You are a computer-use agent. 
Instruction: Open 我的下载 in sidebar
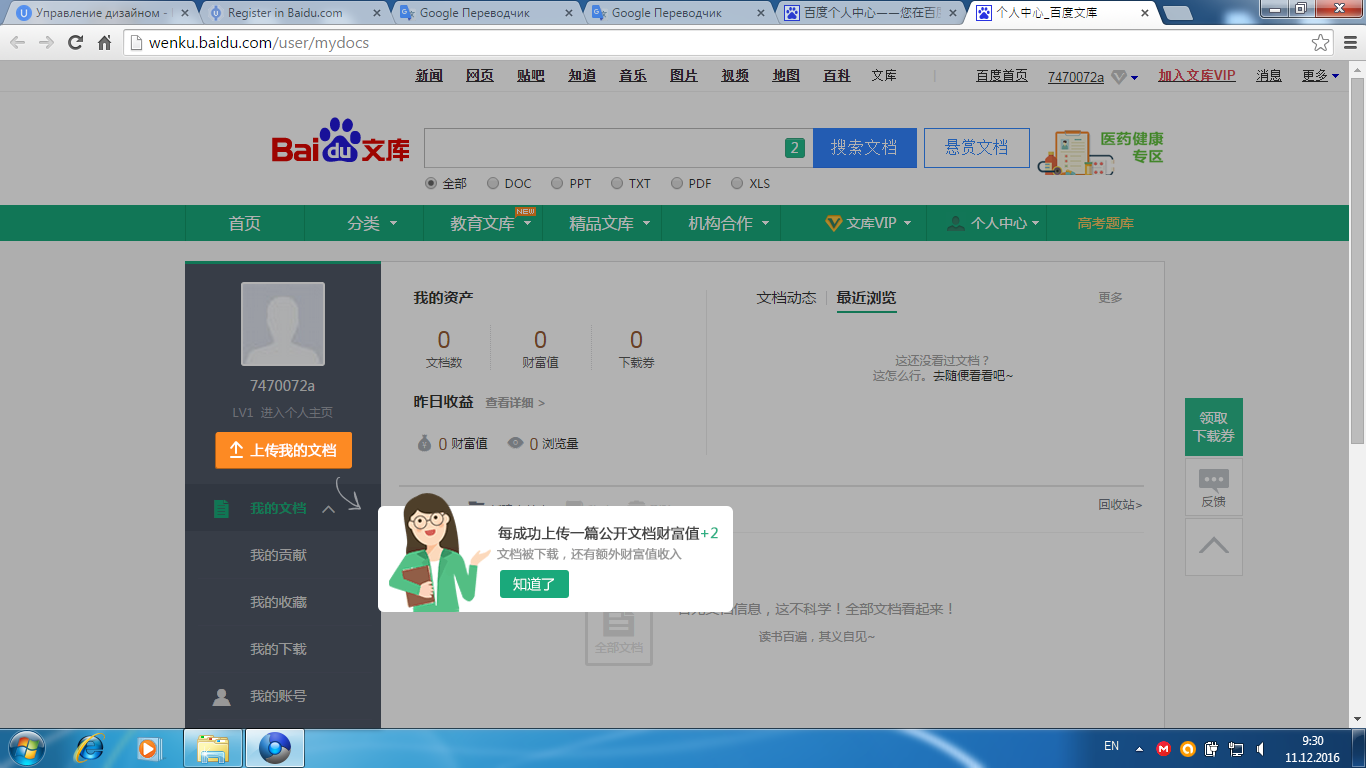click(x=278, y=649)
